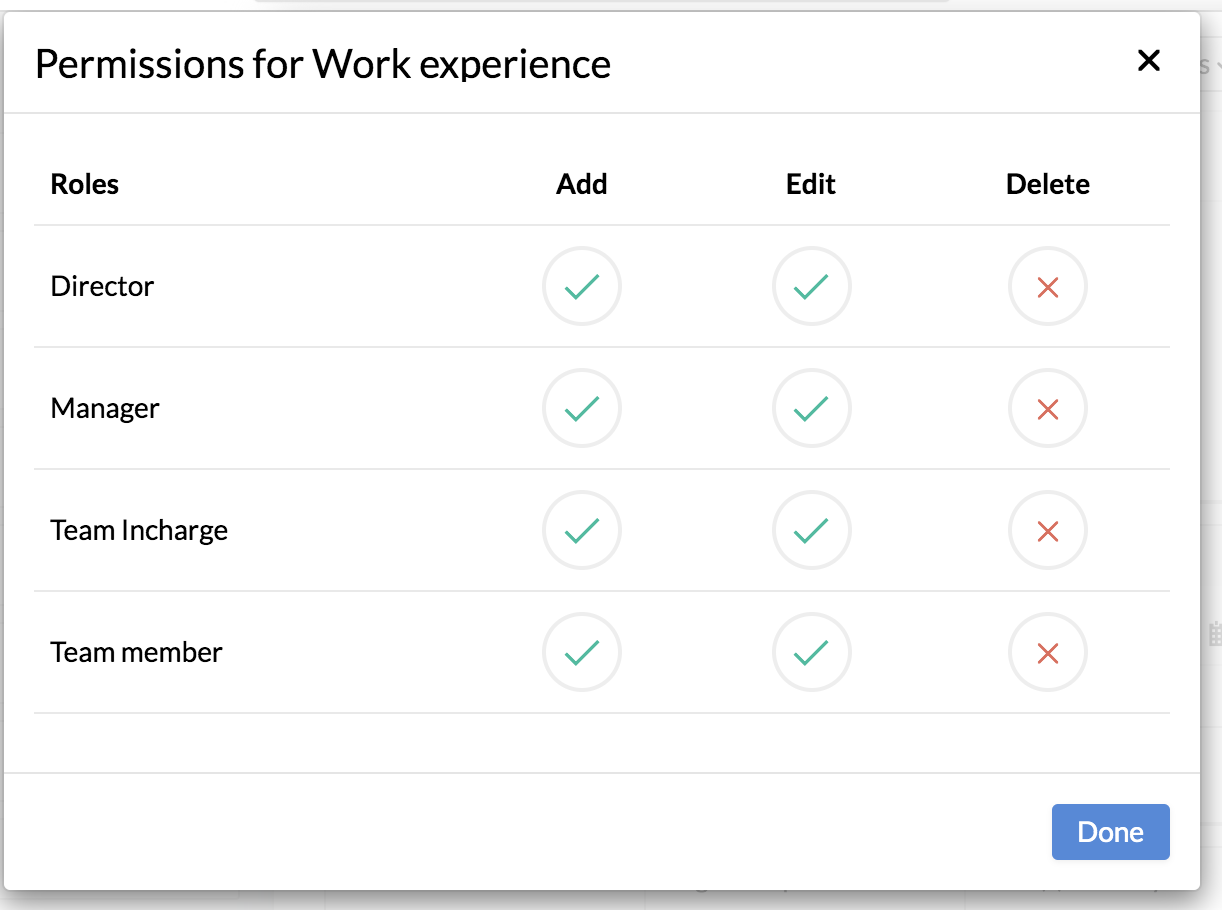This screenshot has height=910, width=1222.
Task: Toggle Add permission for Team Incharge
Action: (582, 530)
